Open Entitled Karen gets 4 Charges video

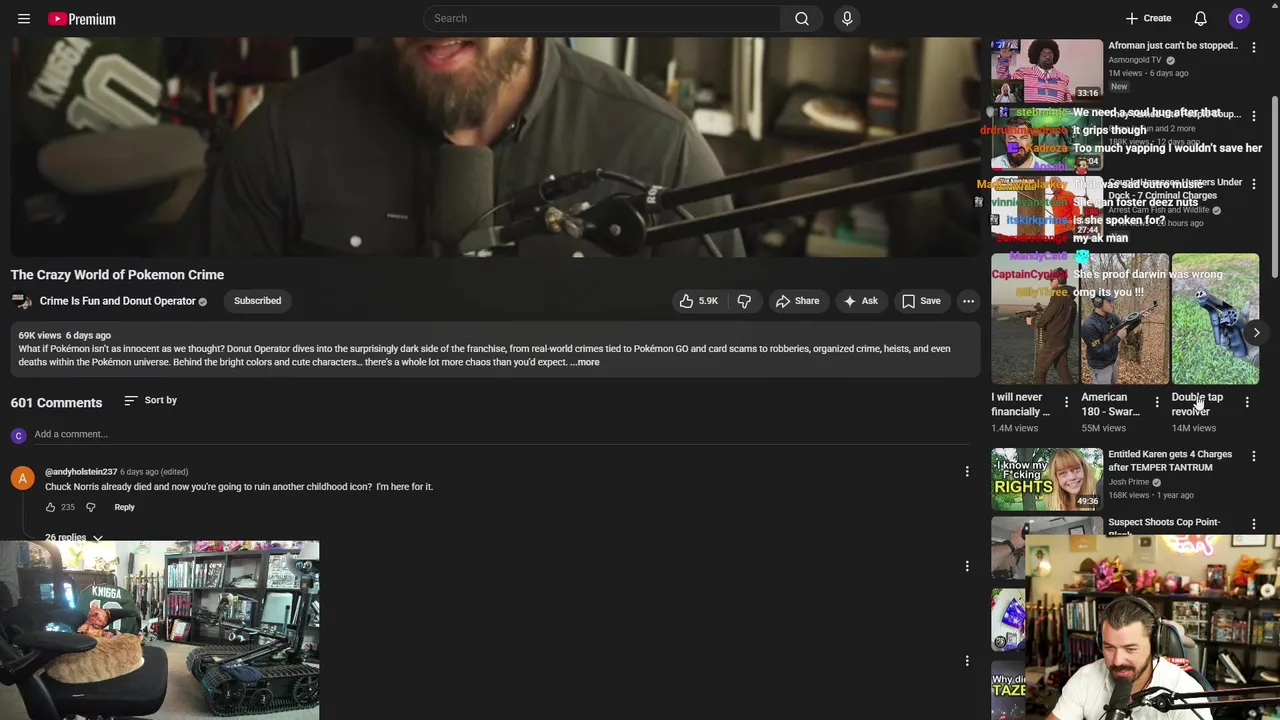coord(1170,460)
